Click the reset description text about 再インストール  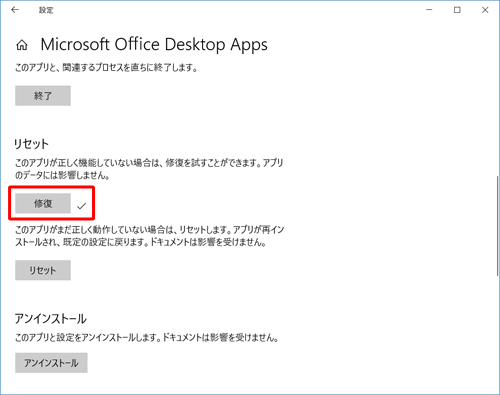[x=150, y=236]
